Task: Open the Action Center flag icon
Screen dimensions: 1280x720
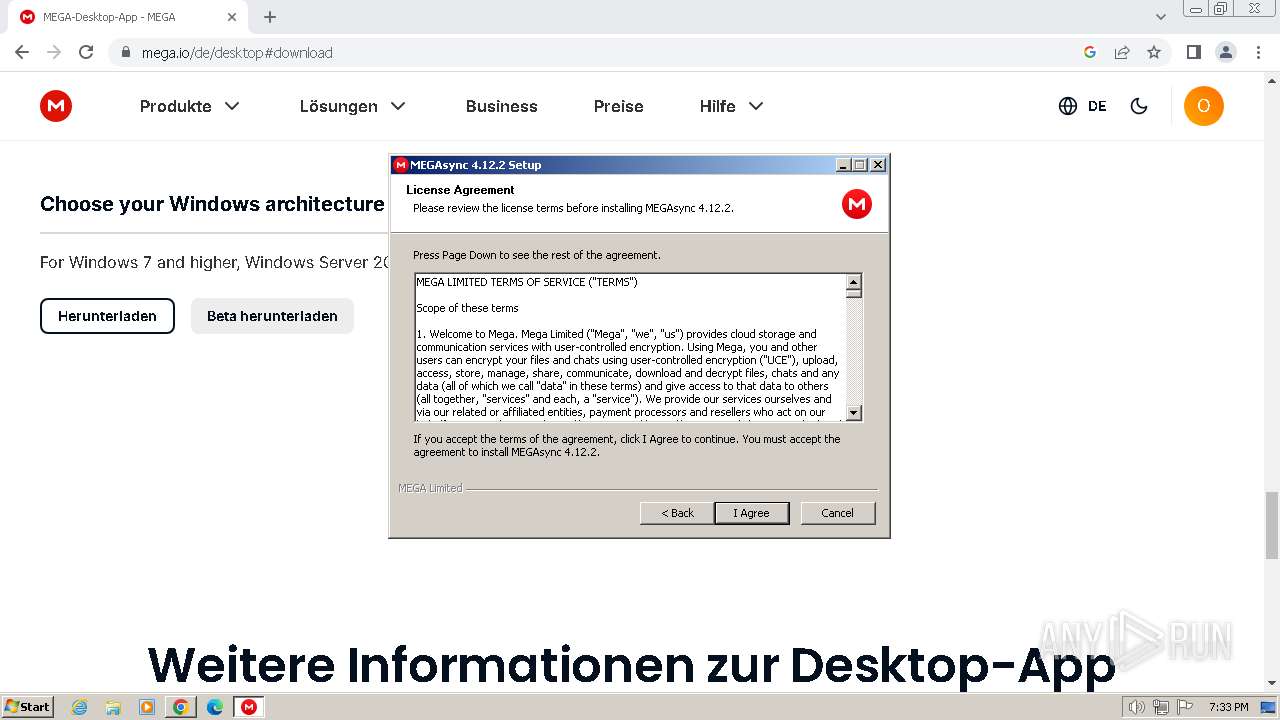Action: [x=1184, y=707]
